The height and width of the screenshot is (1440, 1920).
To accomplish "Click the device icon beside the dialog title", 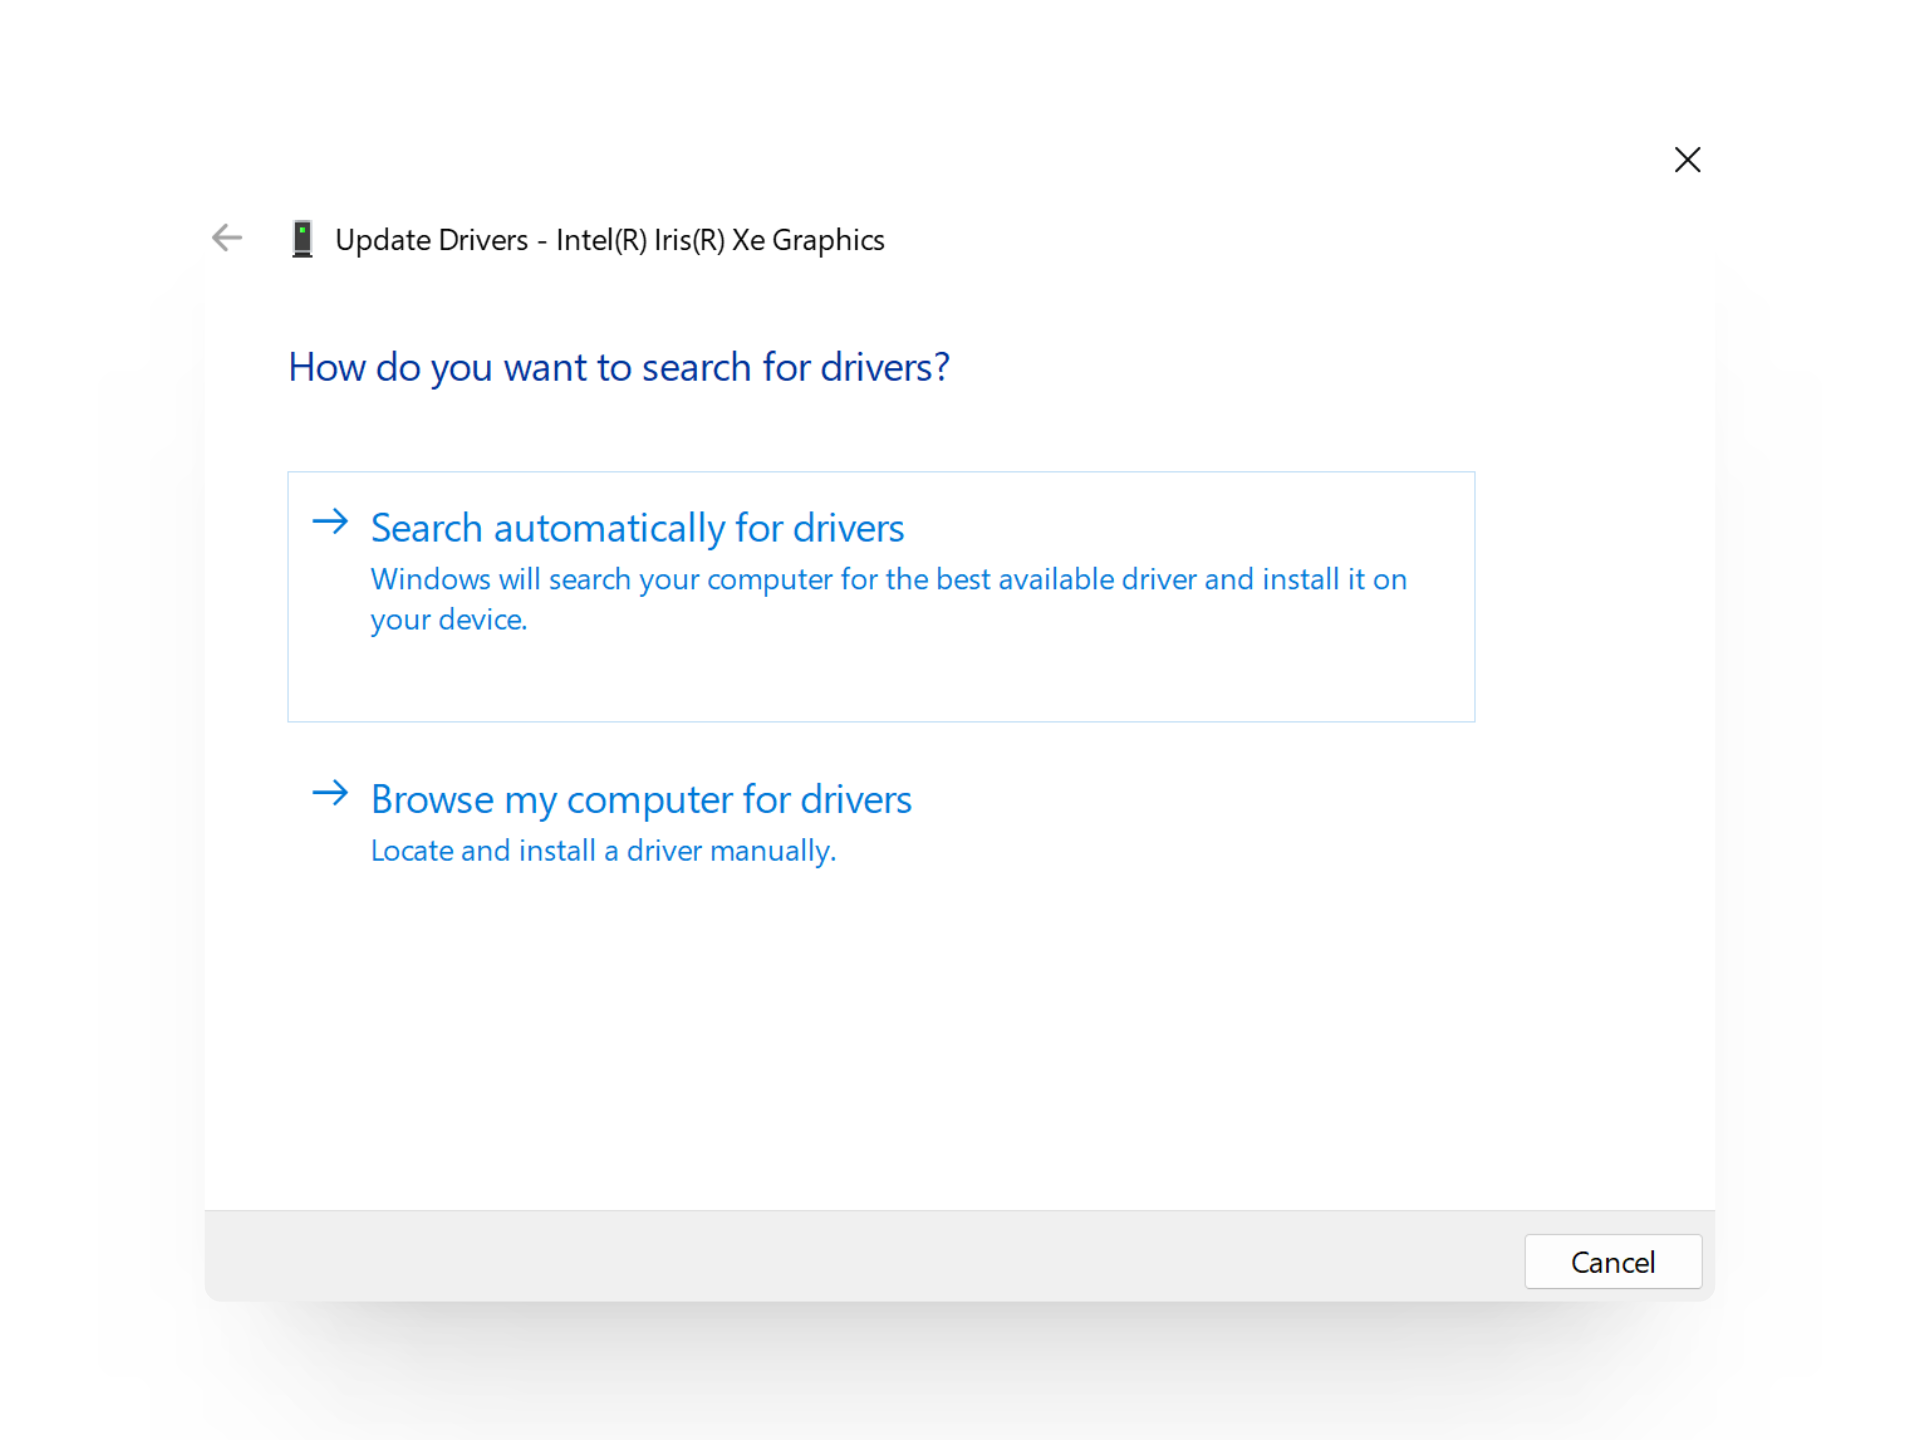I will tap(301, 239).
